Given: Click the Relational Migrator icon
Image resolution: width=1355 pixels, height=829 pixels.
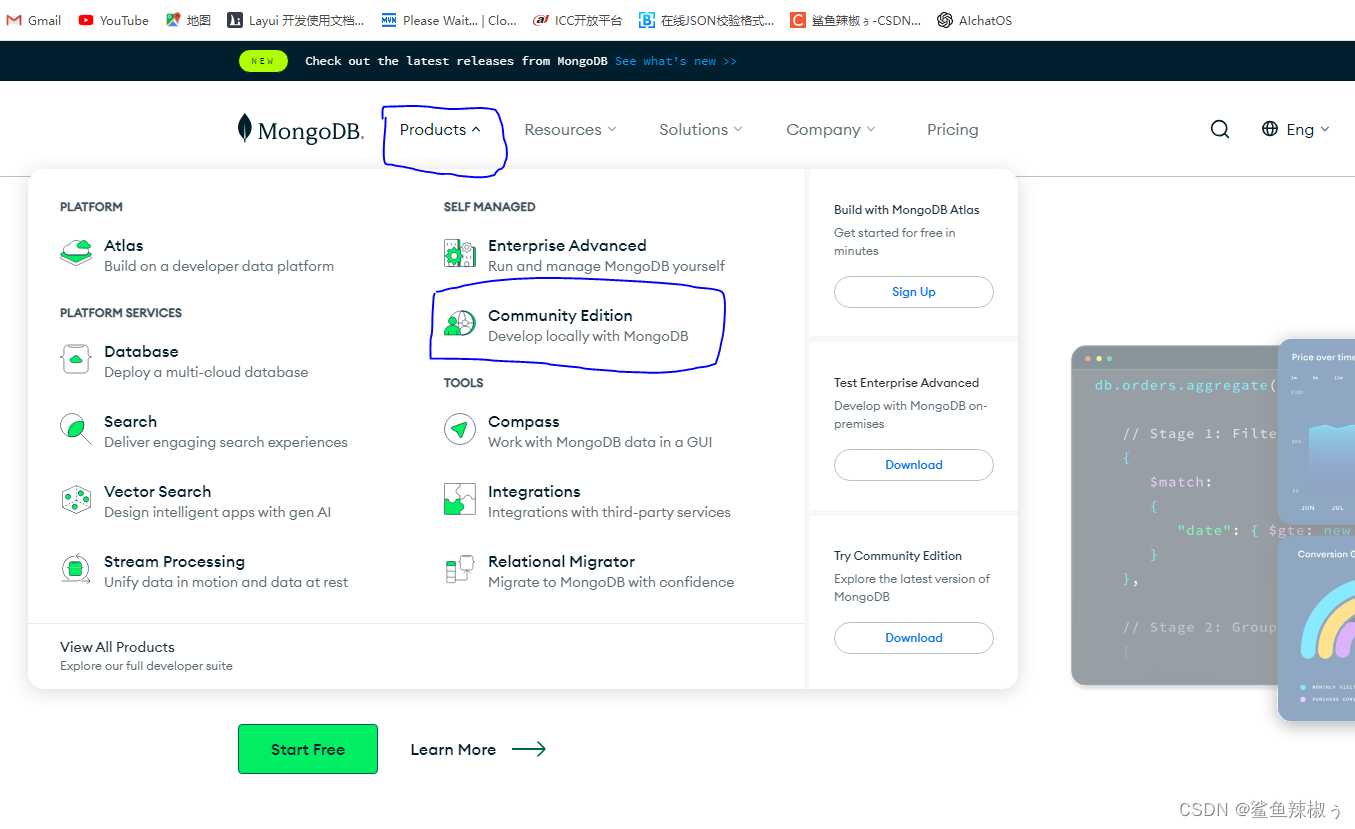Looking at the screenshot, I should point(459,569).
